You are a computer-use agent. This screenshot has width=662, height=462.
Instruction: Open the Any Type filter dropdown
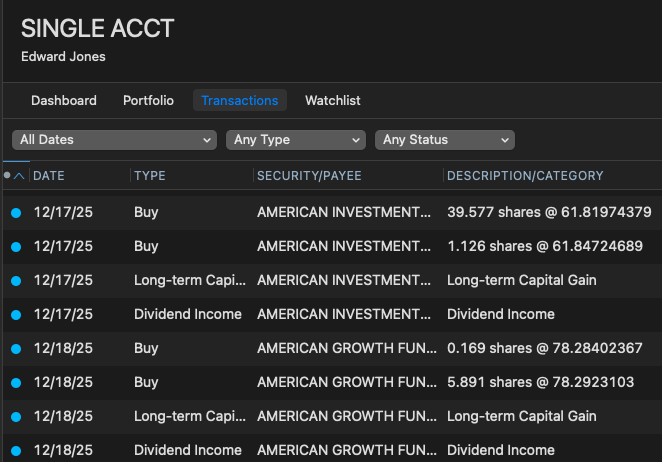coord(295,140)
